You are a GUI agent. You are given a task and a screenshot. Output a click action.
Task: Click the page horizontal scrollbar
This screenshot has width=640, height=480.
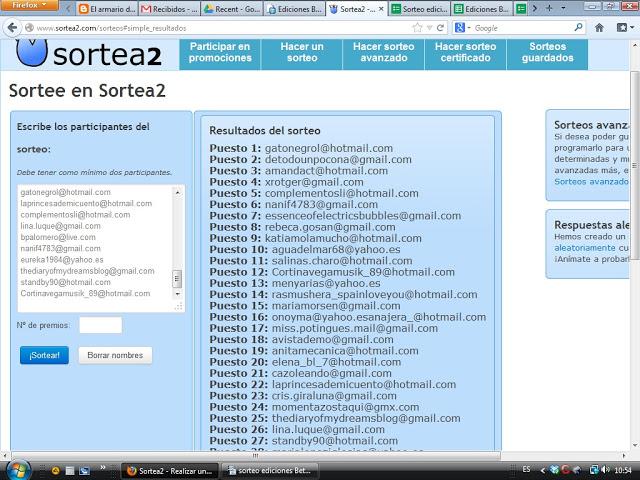point(256,456)
